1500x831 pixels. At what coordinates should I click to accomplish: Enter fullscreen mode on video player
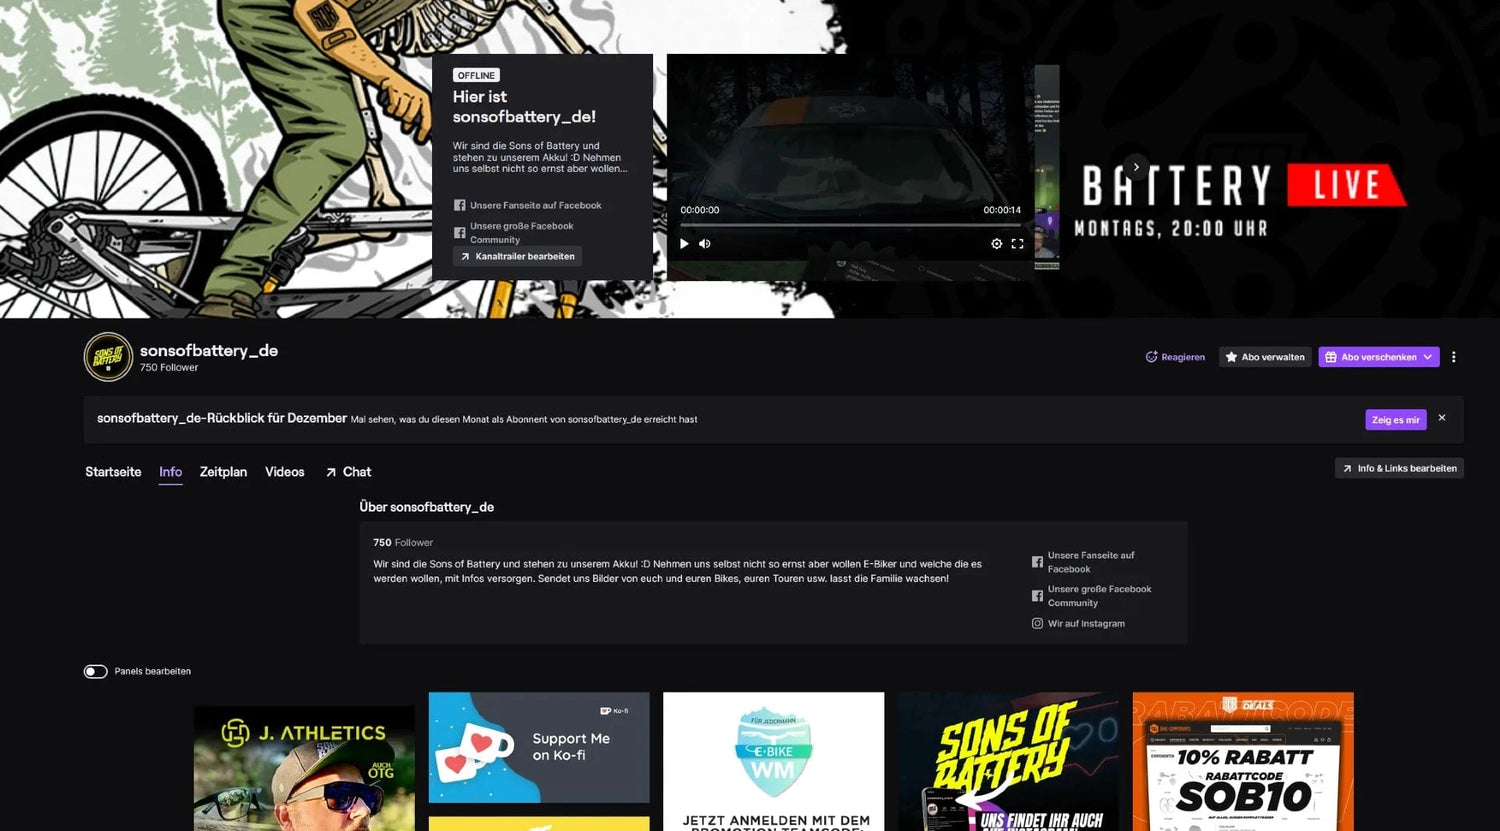(1017, 244)
